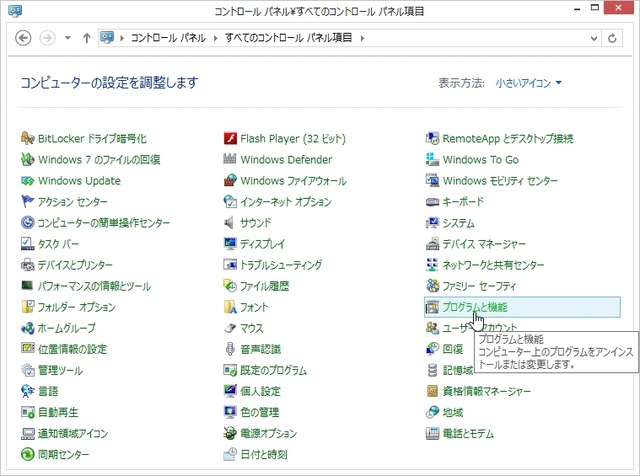Screen dimensions: 640x476
Task: Open デバイスとプリンター icon
Action: click(x=27, y=265)
